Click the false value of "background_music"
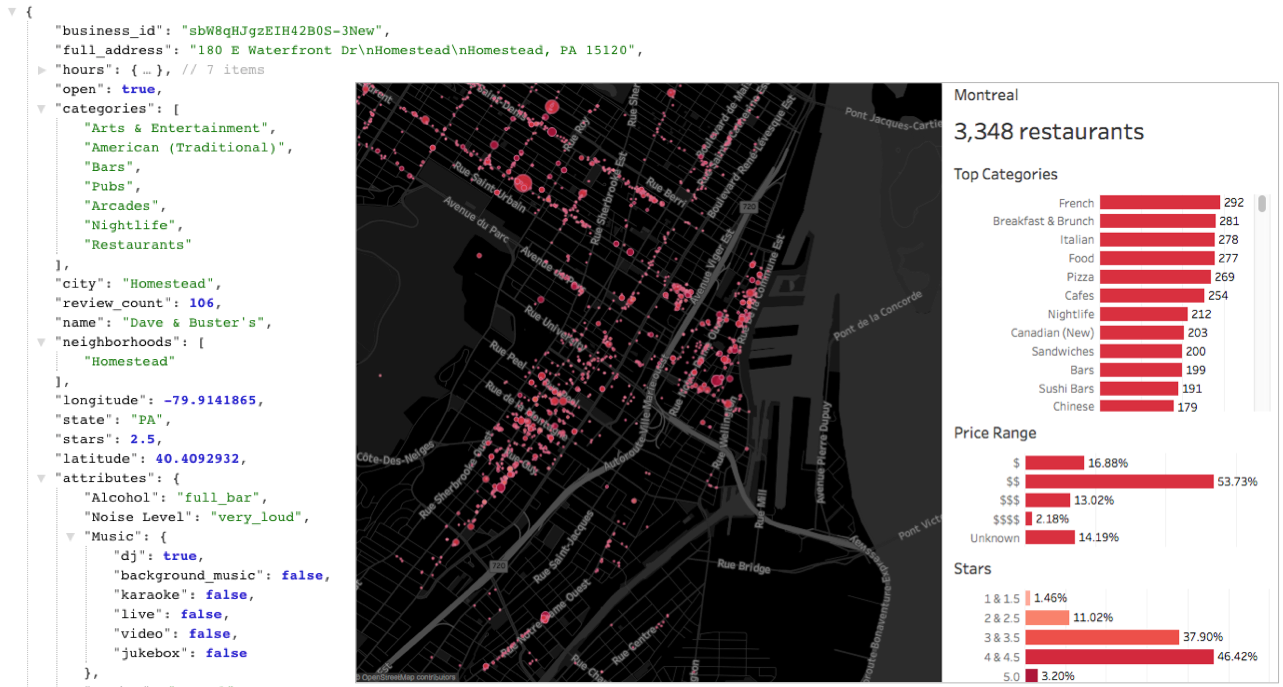 click(303, 576)
